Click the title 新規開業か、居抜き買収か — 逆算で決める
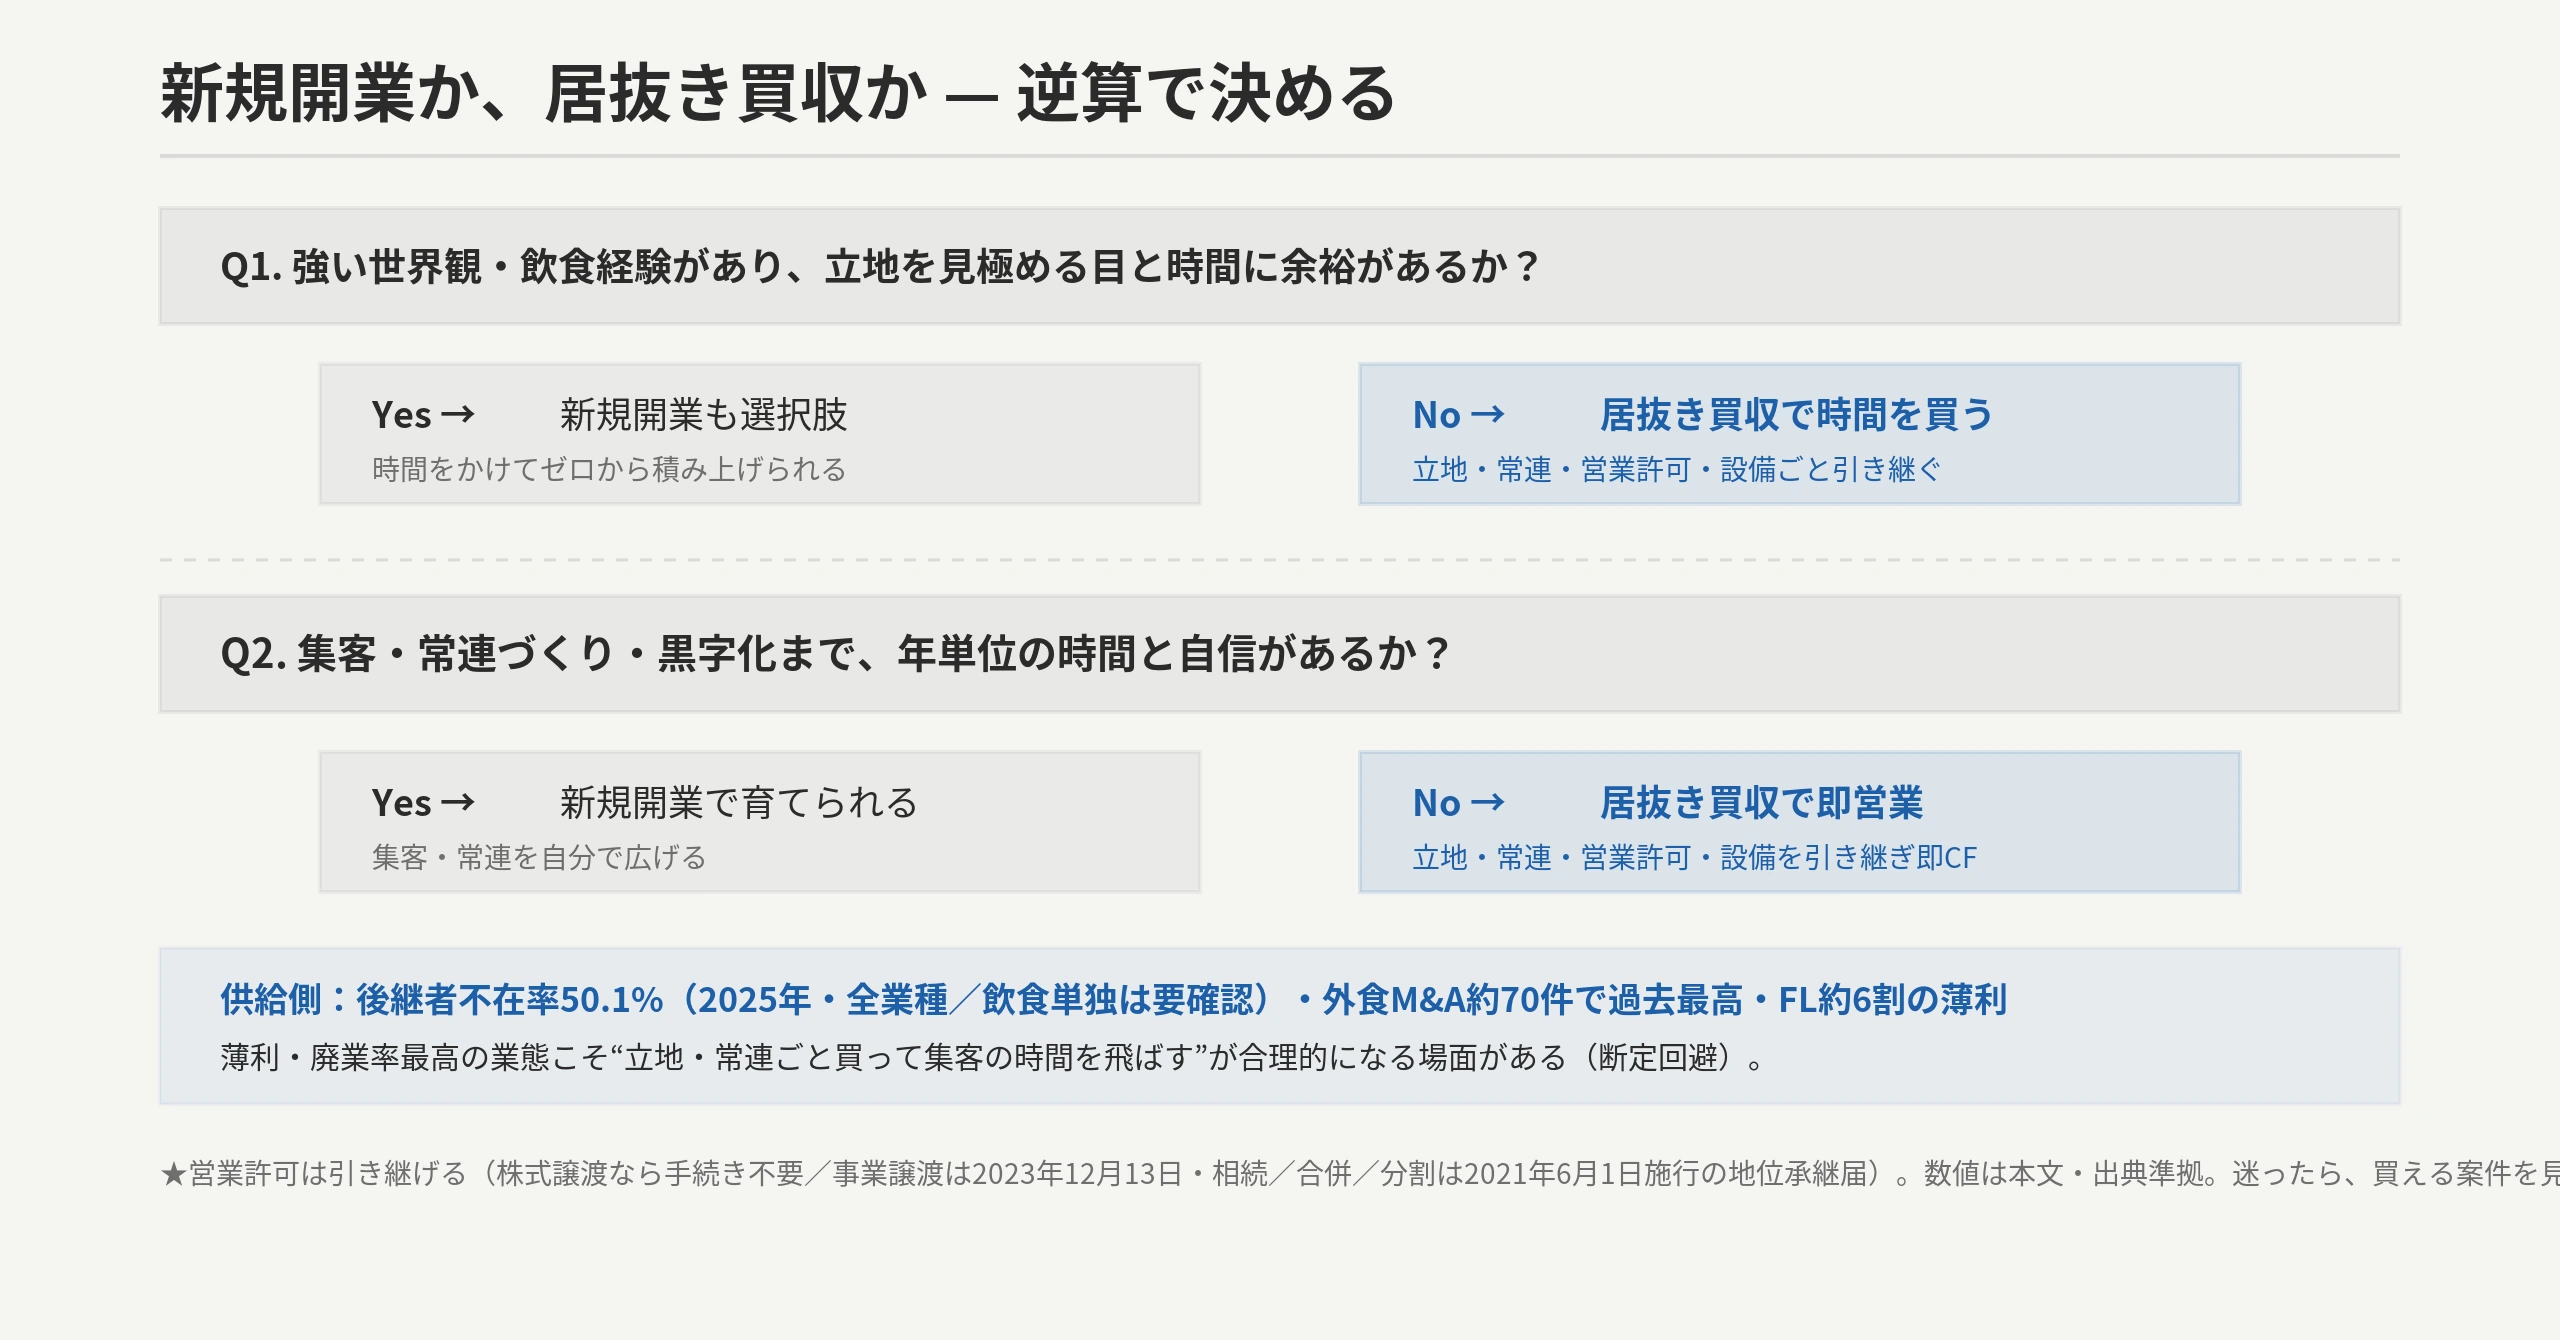 777,94
